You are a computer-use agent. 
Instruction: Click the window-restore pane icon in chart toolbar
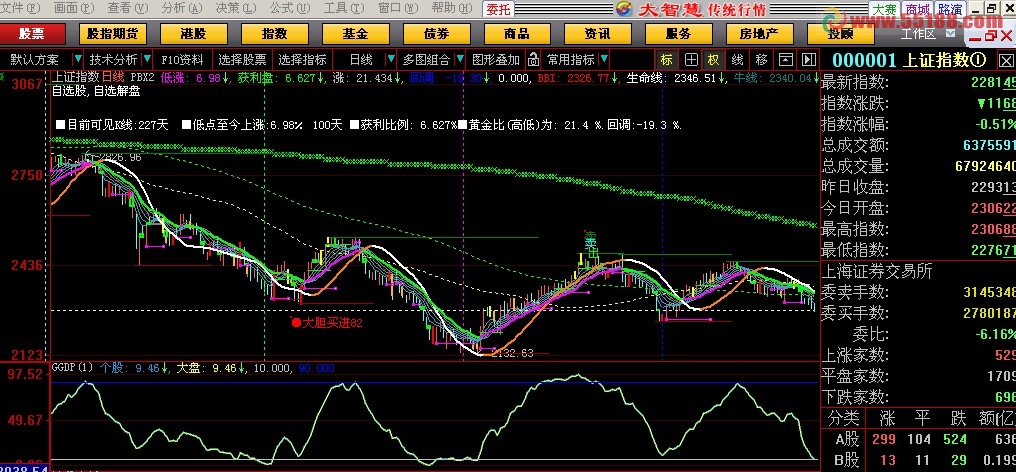tap(785, 60)
